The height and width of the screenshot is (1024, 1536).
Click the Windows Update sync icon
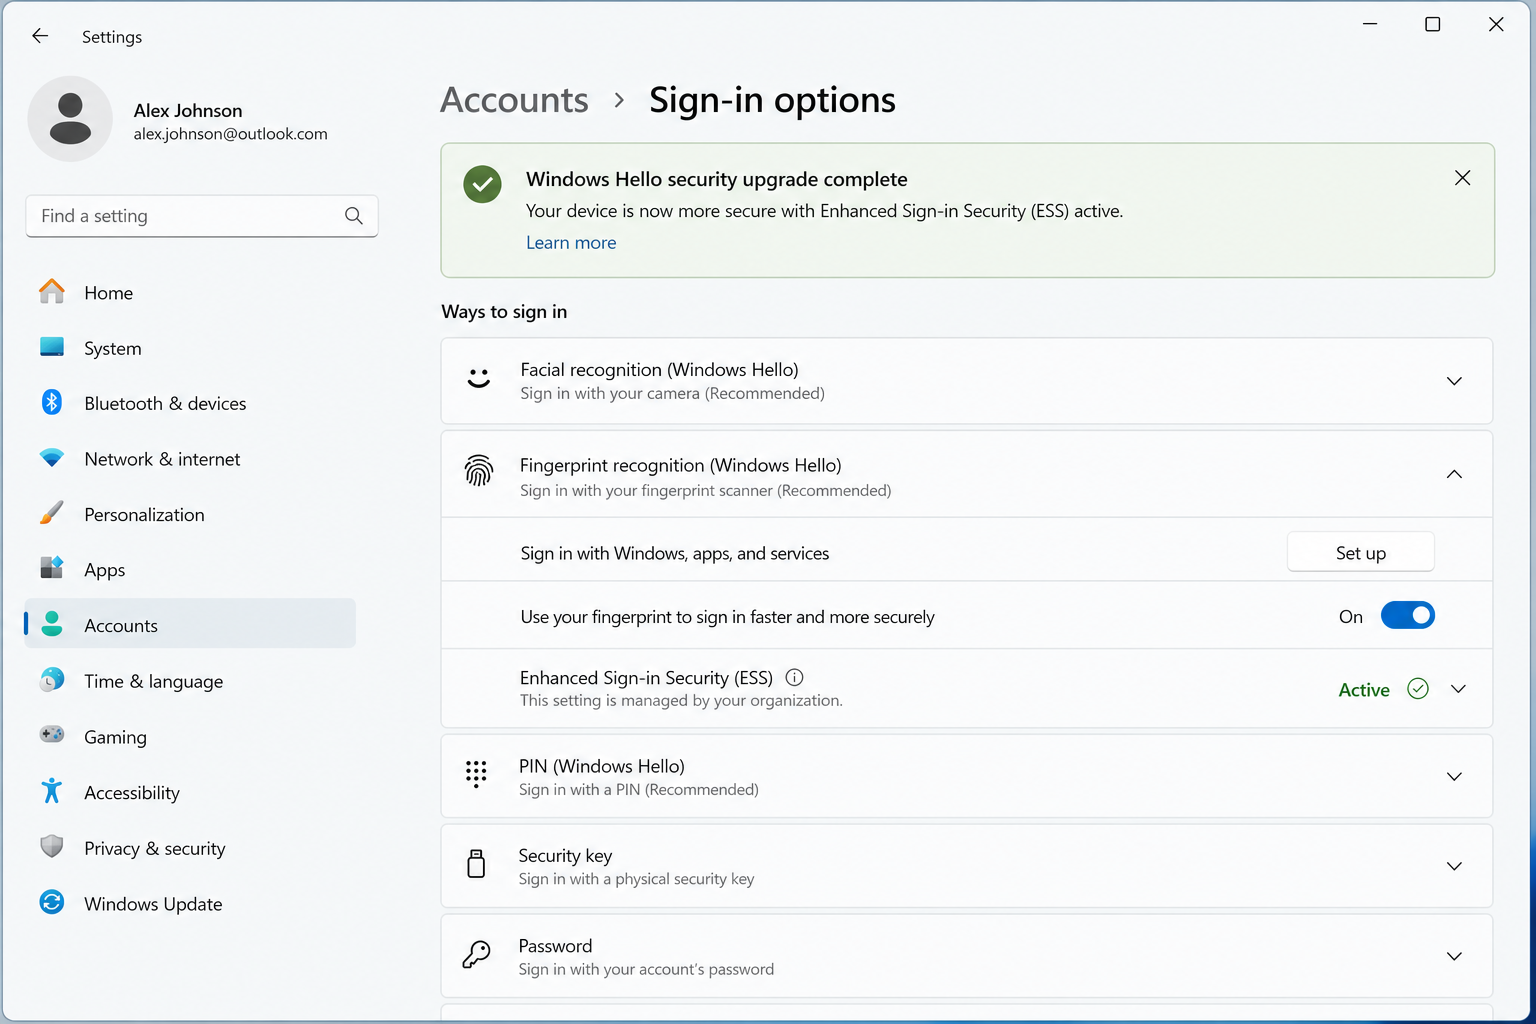coord(52,903)
